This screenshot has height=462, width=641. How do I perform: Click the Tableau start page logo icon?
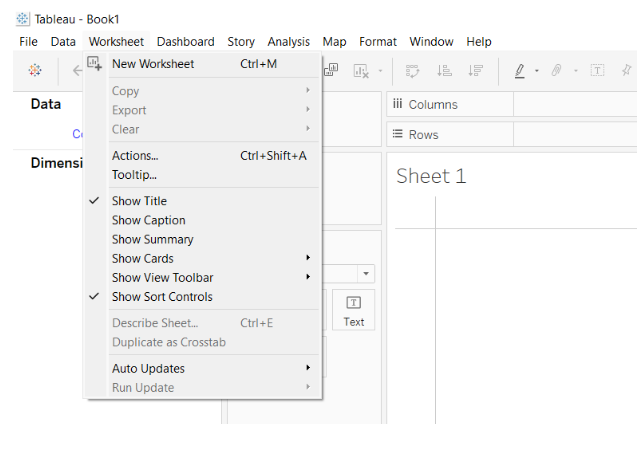point(34,70)
